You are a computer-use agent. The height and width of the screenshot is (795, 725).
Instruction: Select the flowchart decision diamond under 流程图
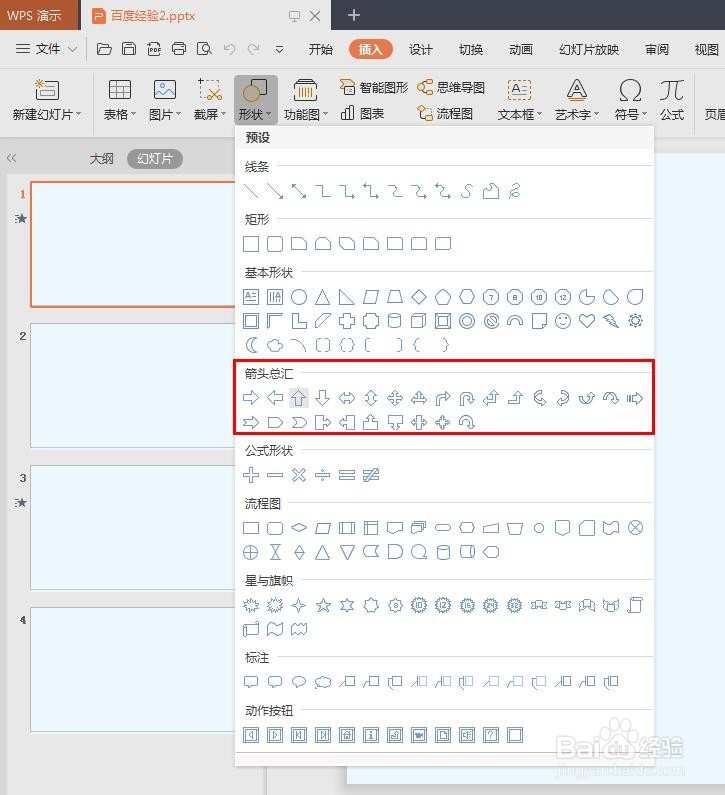click(299, 528)
